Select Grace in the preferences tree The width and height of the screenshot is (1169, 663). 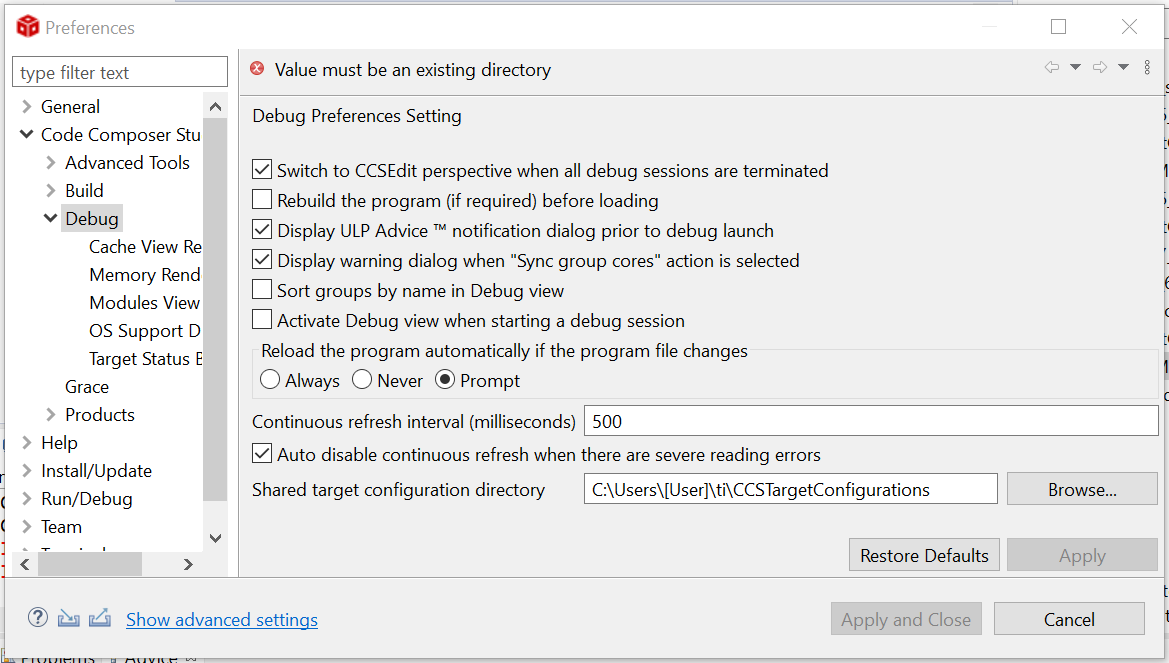(87, 386)
